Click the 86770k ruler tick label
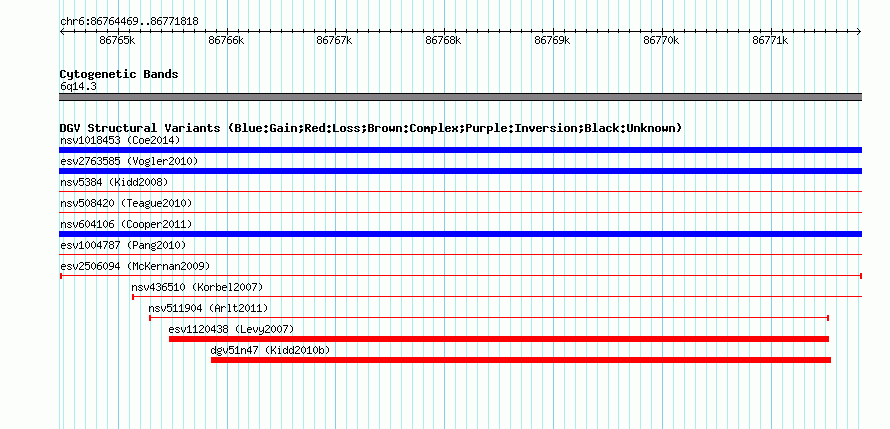The height and width of the screenshot is (429, 890). coord(661,40)
